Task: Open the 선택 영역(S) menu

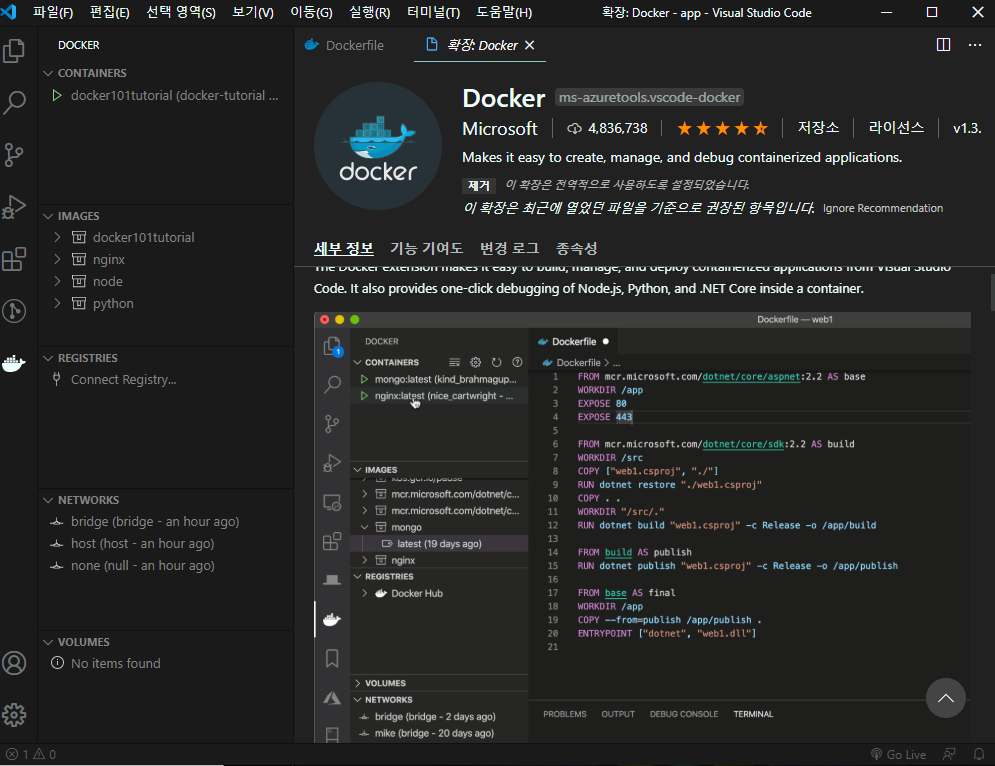Action: point(181,12)
